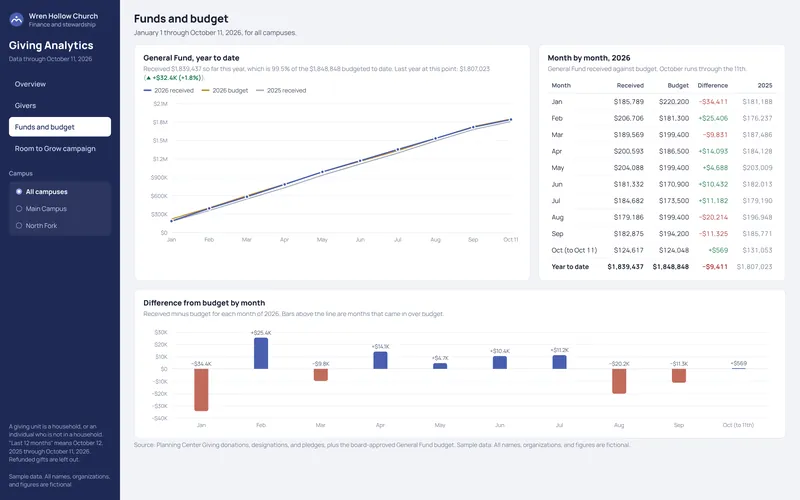Viewport: 800px width, 500px height.
Task: Click the 2025 column header
Action: coord(765,86)
